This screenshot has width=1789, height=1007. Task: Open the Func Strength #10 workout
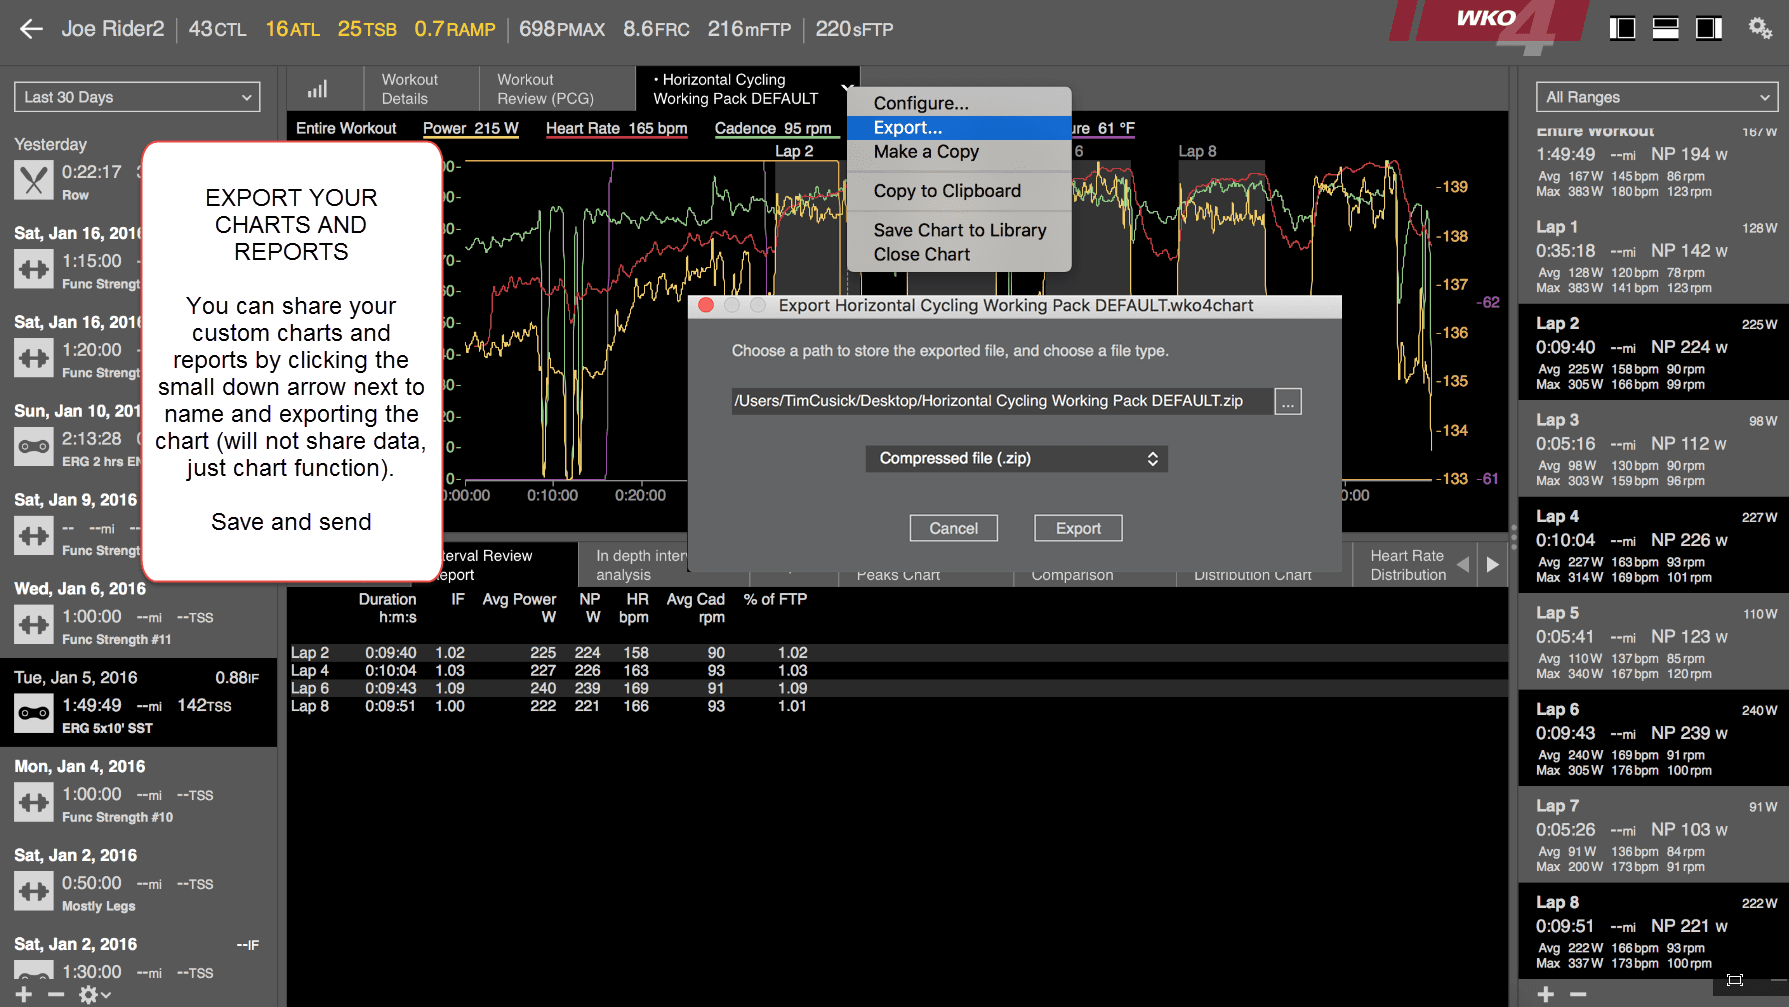[x=138, y=791]
